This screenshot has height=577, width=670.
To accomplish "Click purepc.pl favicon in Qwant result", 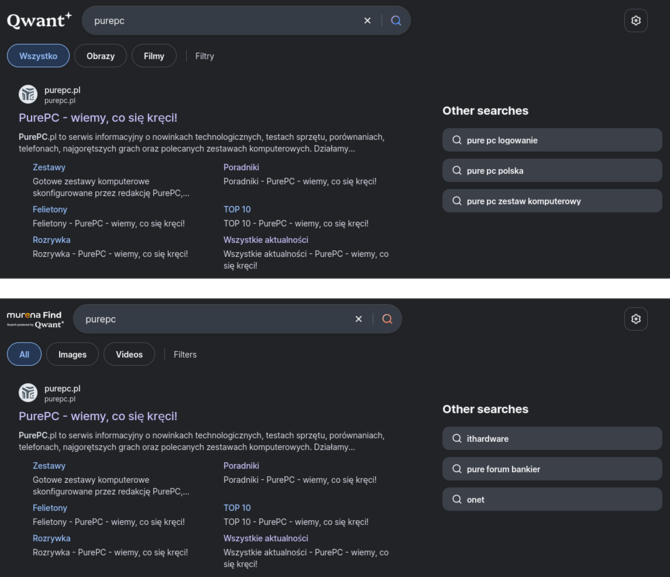I will (x=28, y=94).
